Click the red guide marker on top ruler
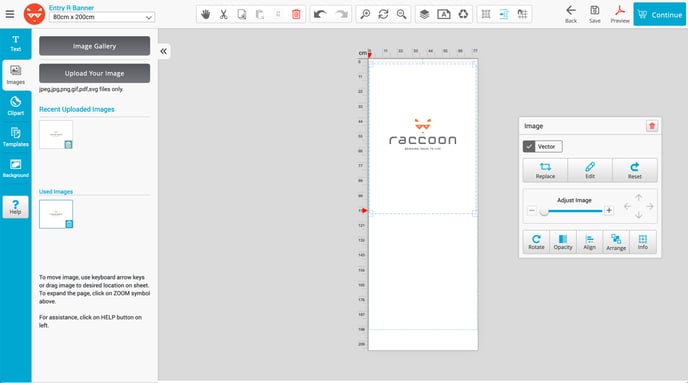The width and height of the screenshot is (688, 383). (369, 55)
